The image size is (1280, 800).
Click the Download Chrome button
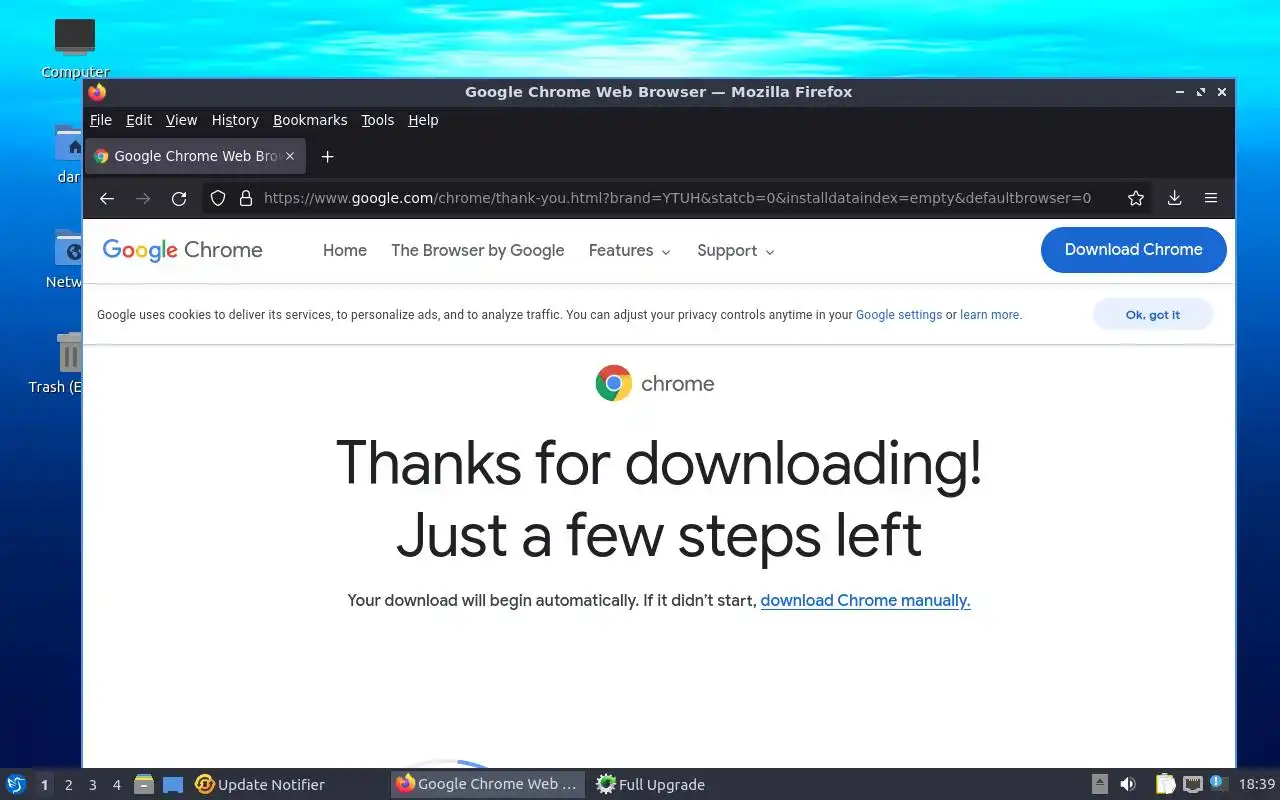point(1133,250)
